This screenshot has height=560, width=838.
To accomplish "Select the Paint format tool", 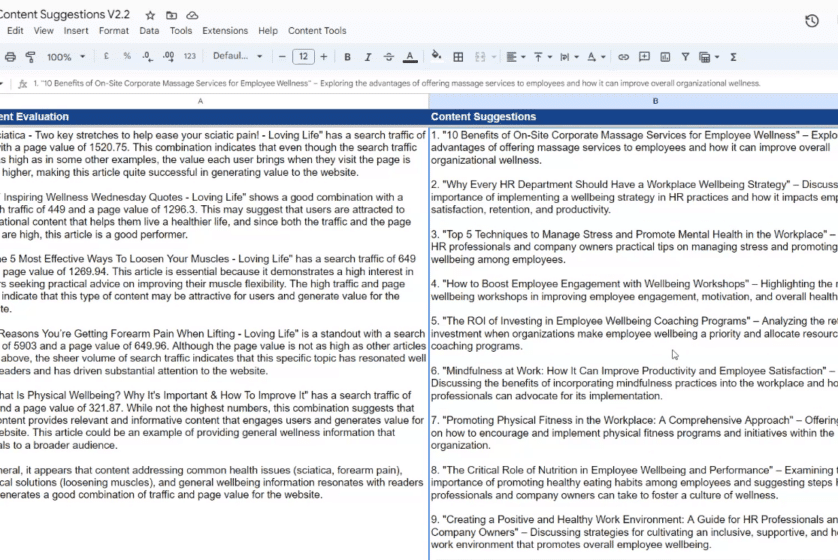I will [x=31, y=57].
